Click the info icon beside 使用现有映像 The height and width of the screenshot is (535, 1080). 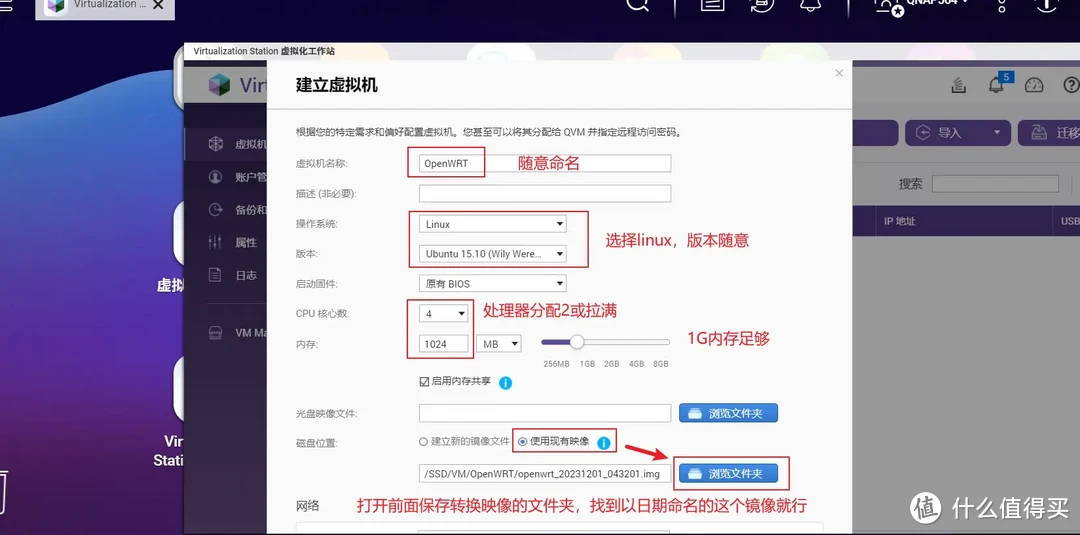603,443
